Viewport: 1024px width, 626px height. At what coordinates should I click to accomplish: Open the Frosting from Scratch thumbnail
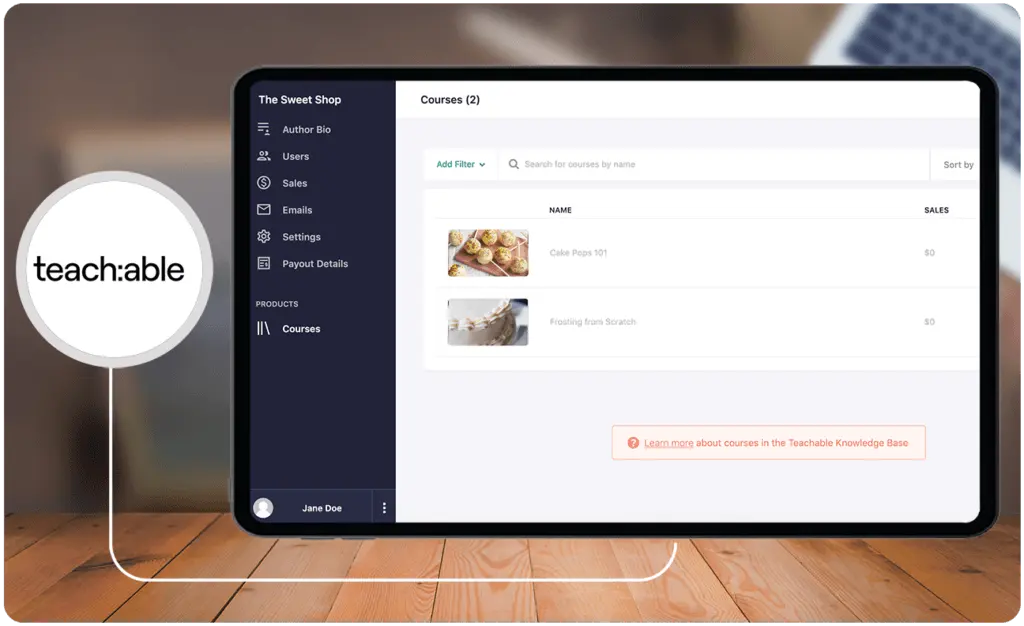click(488, 322)
